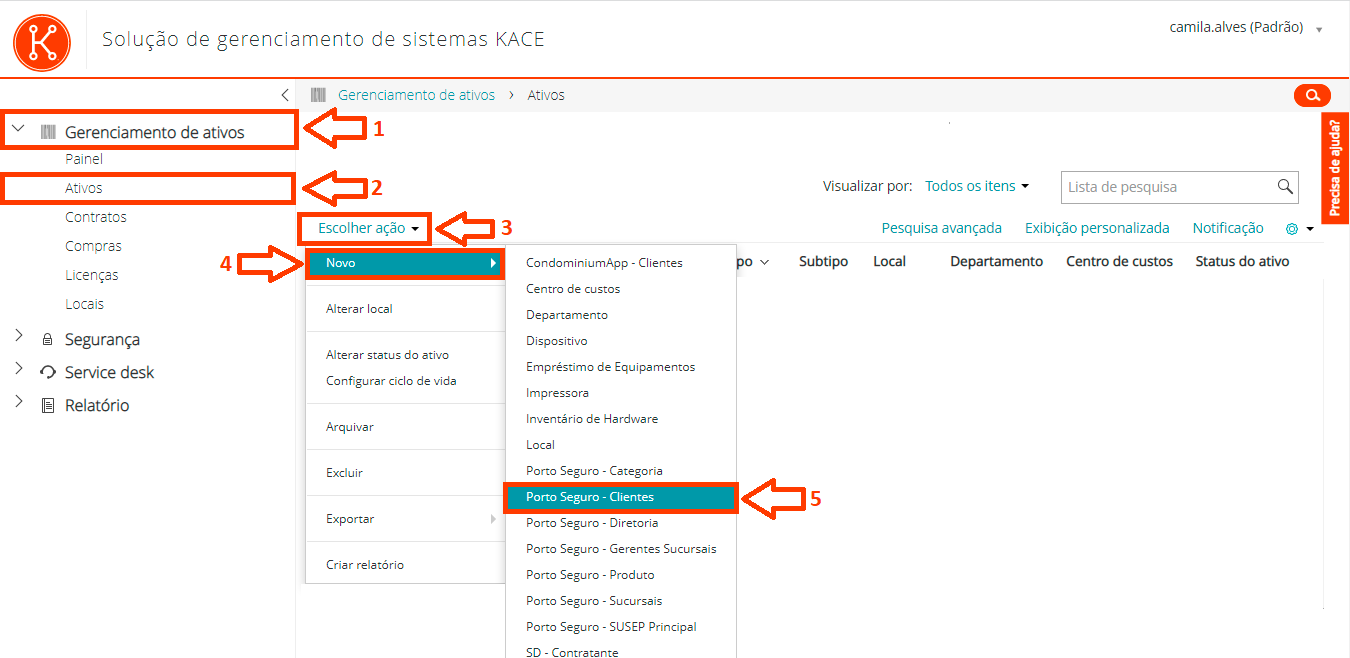This screenshot has width=1350, height=658.
Task: Collapse Gerenciamento de ativos tree section
Action: click(18, 130)
